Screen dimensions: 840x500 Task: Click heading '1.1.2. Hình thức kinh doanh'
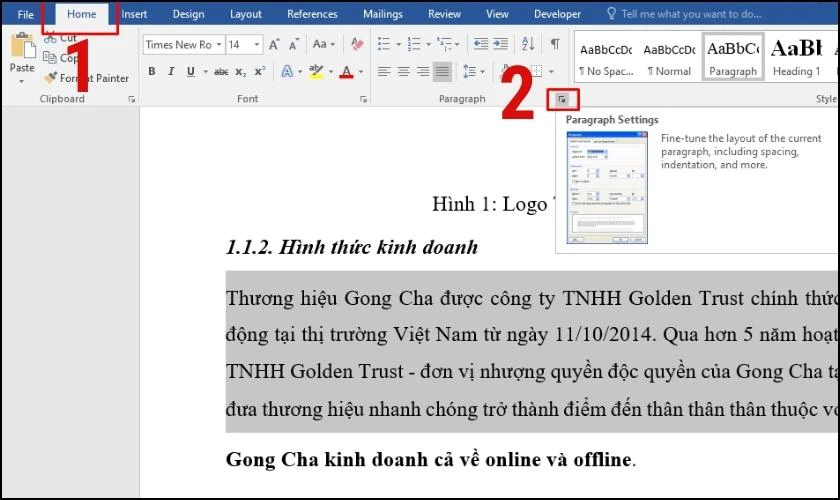[x=351, y=247]
